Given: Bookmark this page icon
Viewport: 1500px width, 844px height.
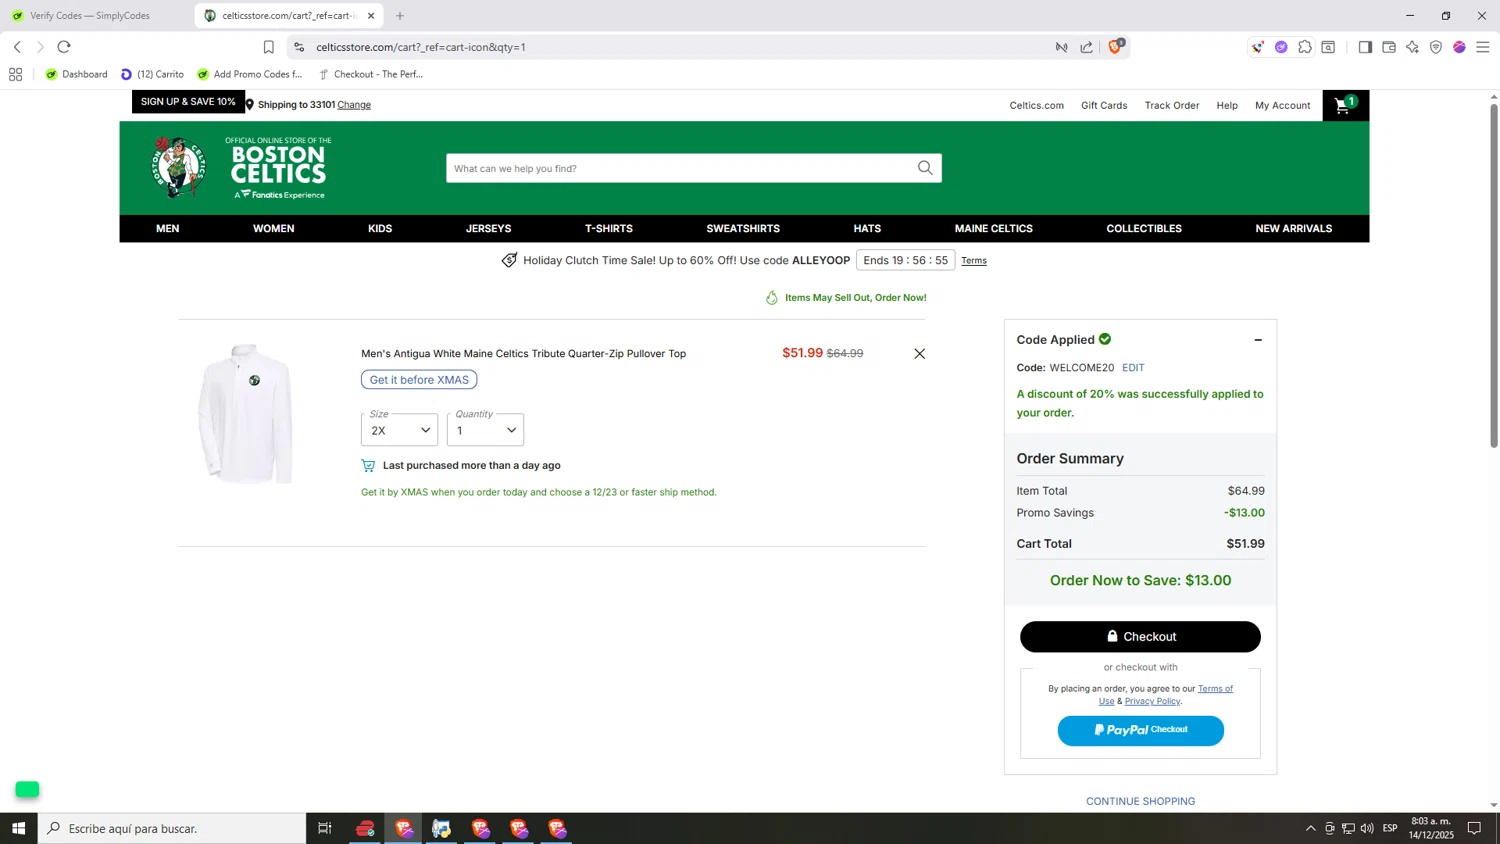Looking at the screenshot, I should [268, 47].
